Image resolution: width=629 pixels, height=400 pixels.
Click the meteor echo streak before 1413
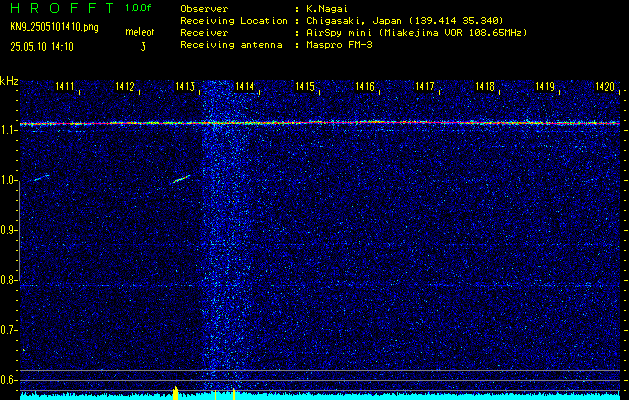point(181,179)
